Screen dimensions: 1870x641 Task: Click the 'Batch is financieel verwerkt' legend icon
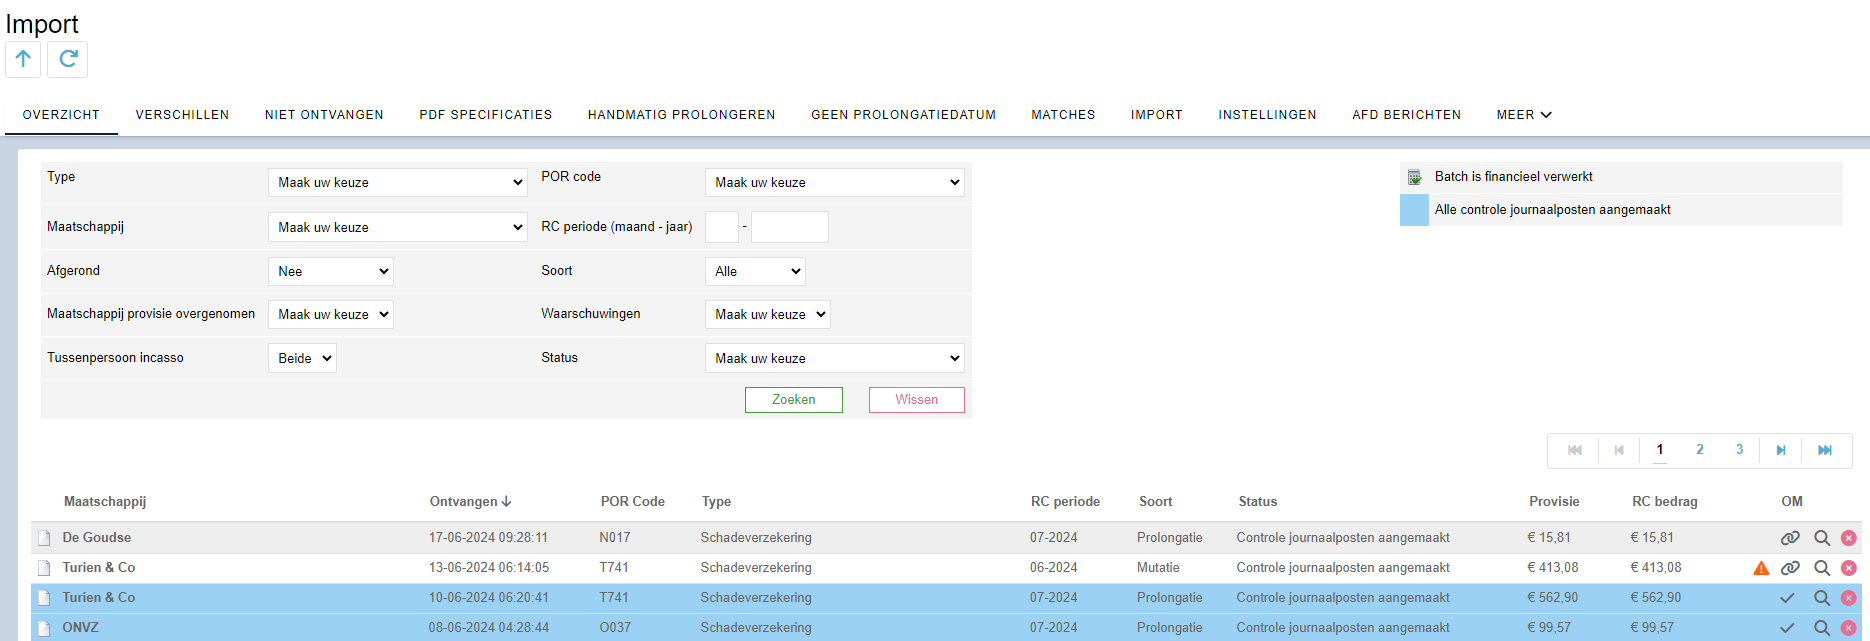1415,177
